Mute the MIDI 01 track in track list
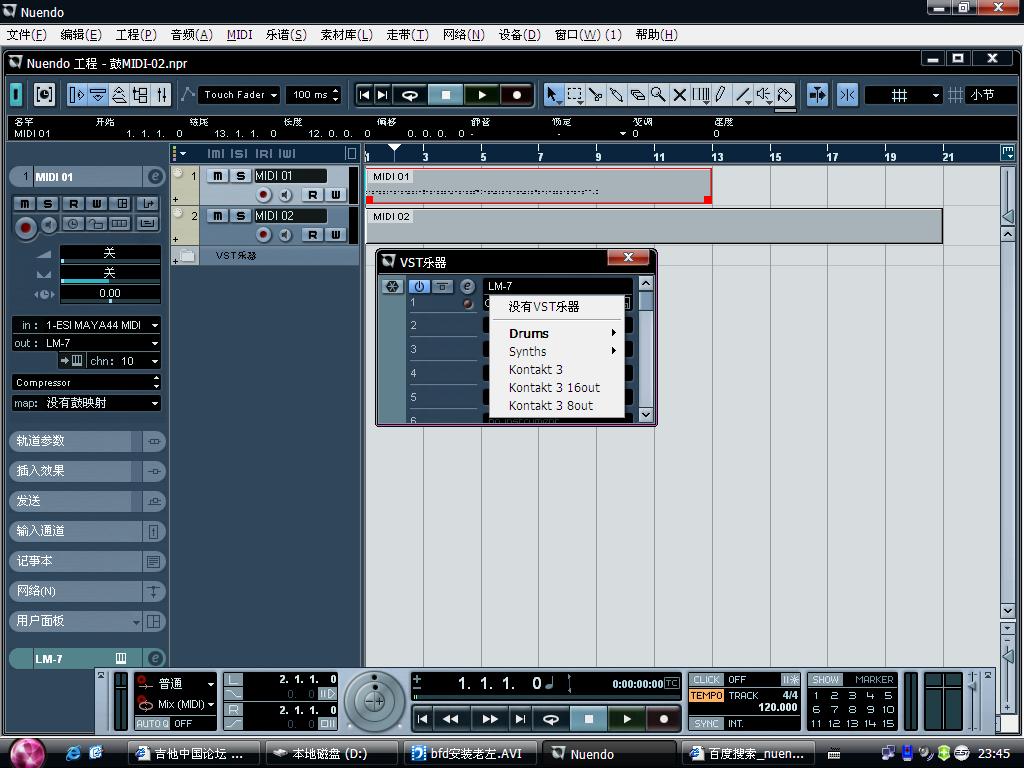Image resolution: width=1024 pixels, height=768 pixels. coord(218,176)
